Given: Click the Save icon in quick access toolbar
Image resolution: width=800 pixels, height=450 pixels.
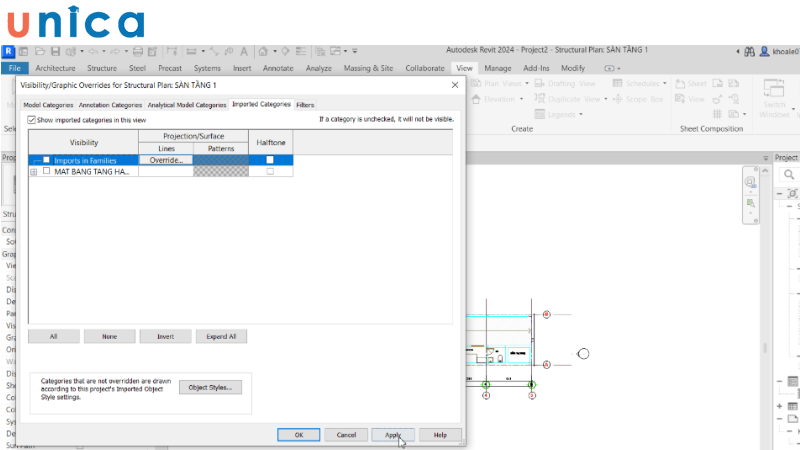Looking at the screenshot, I should [56, 51].
